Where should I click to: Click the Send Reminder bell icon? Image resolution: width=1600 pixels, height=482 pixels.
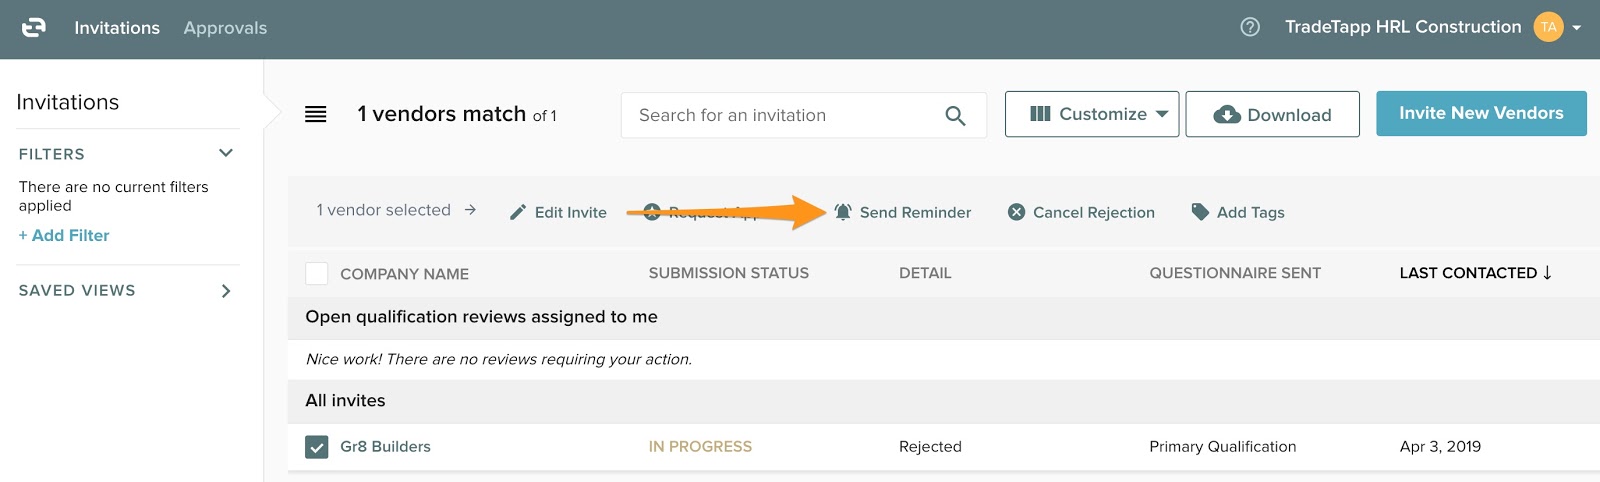tap(843, 212)
